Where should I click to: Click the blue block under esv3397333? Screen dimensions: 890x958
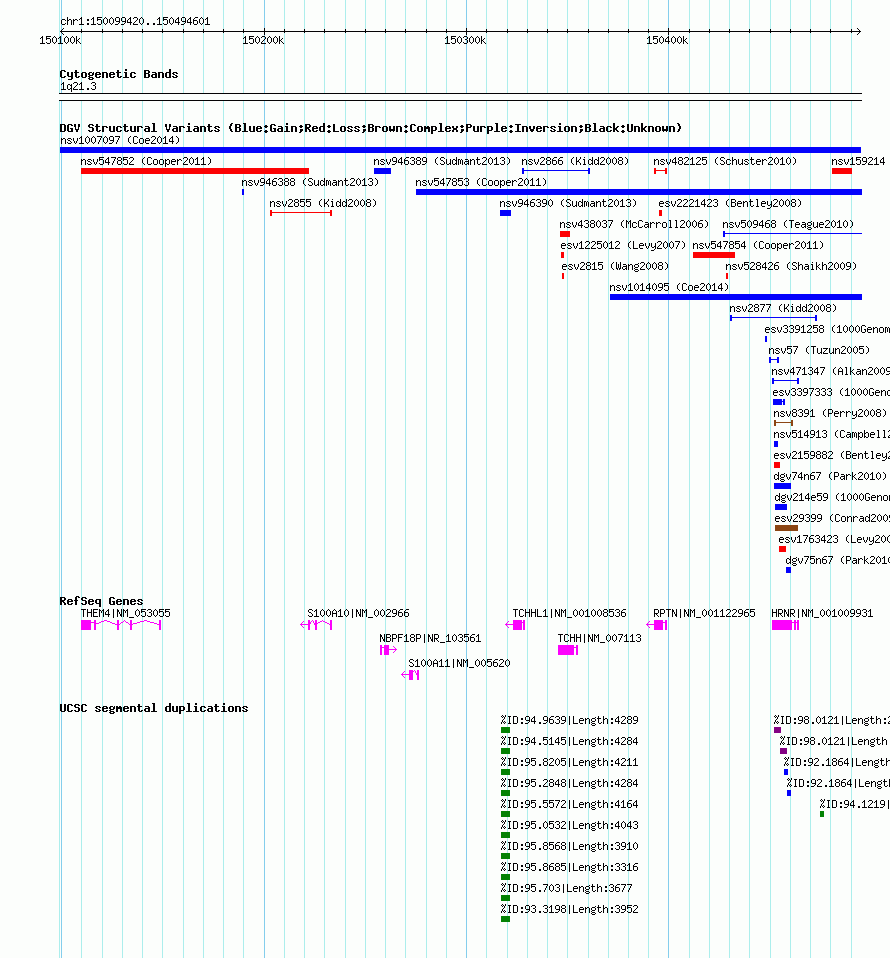coord(779,402)
